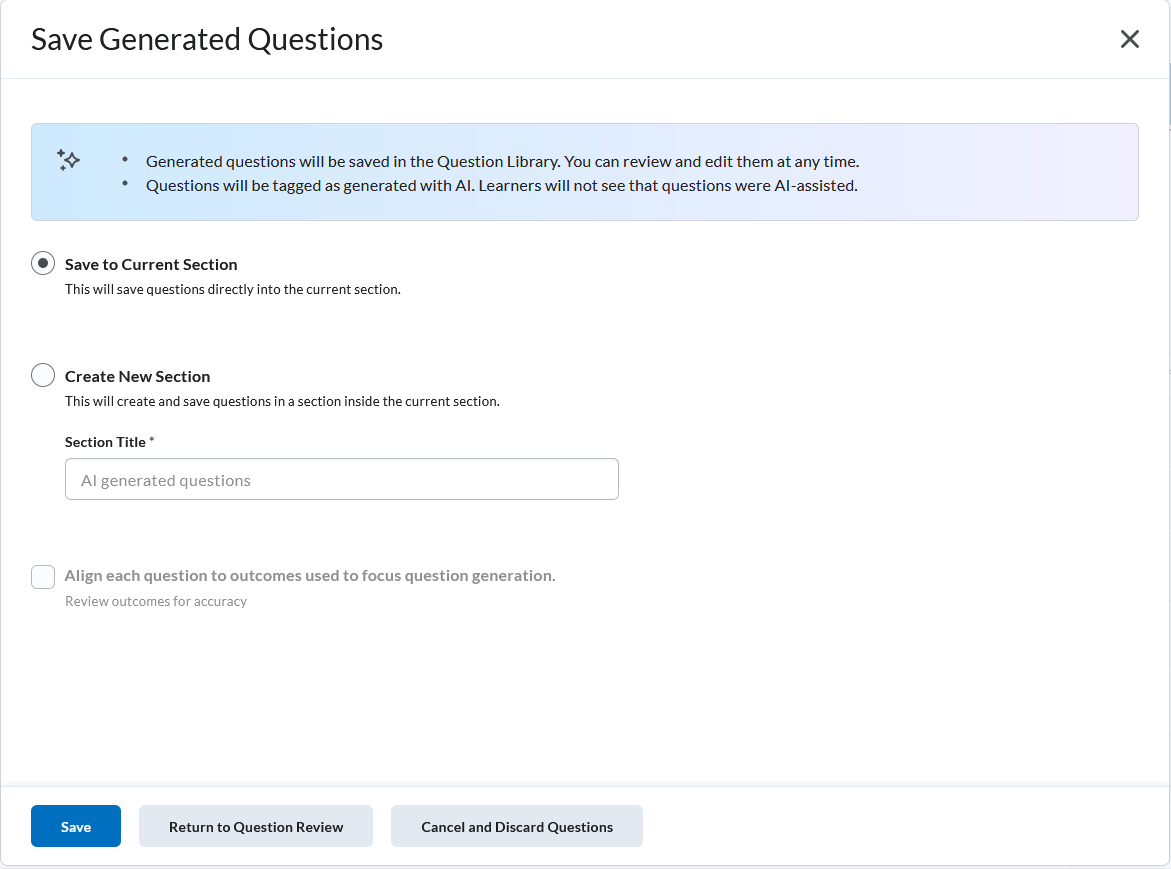1171x869 pixels.
Task: Choose the Create New Section radio option
Action: pos(43,375)
